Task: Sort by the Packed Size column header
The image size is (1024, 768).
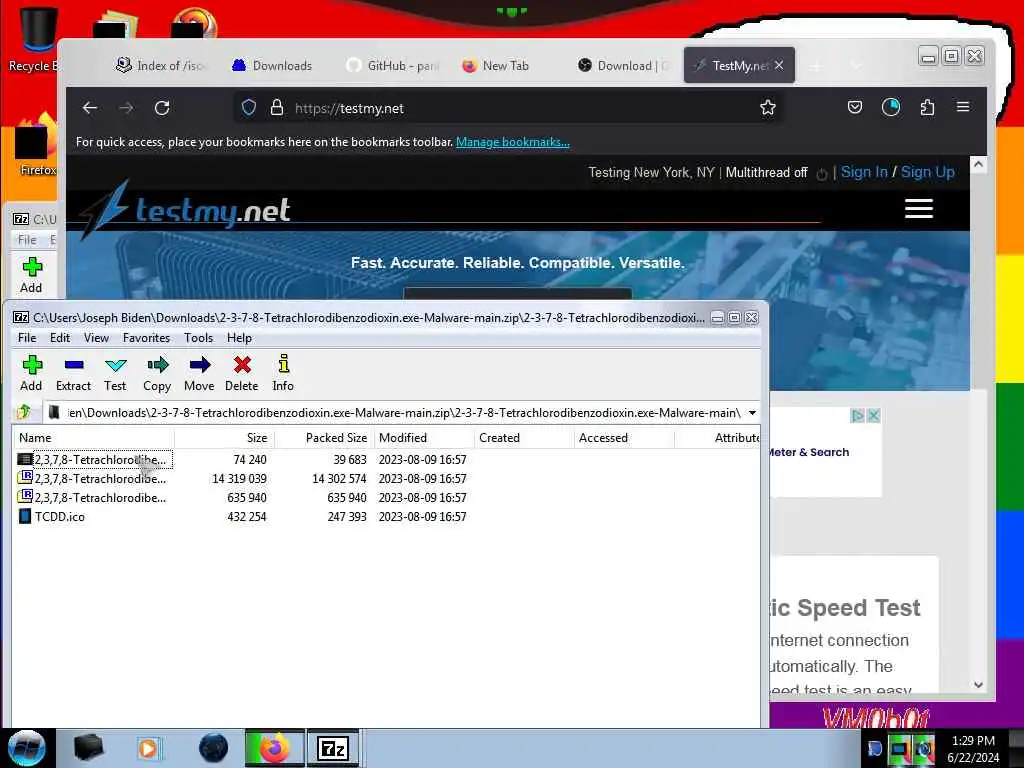Action: coord(324,438)
